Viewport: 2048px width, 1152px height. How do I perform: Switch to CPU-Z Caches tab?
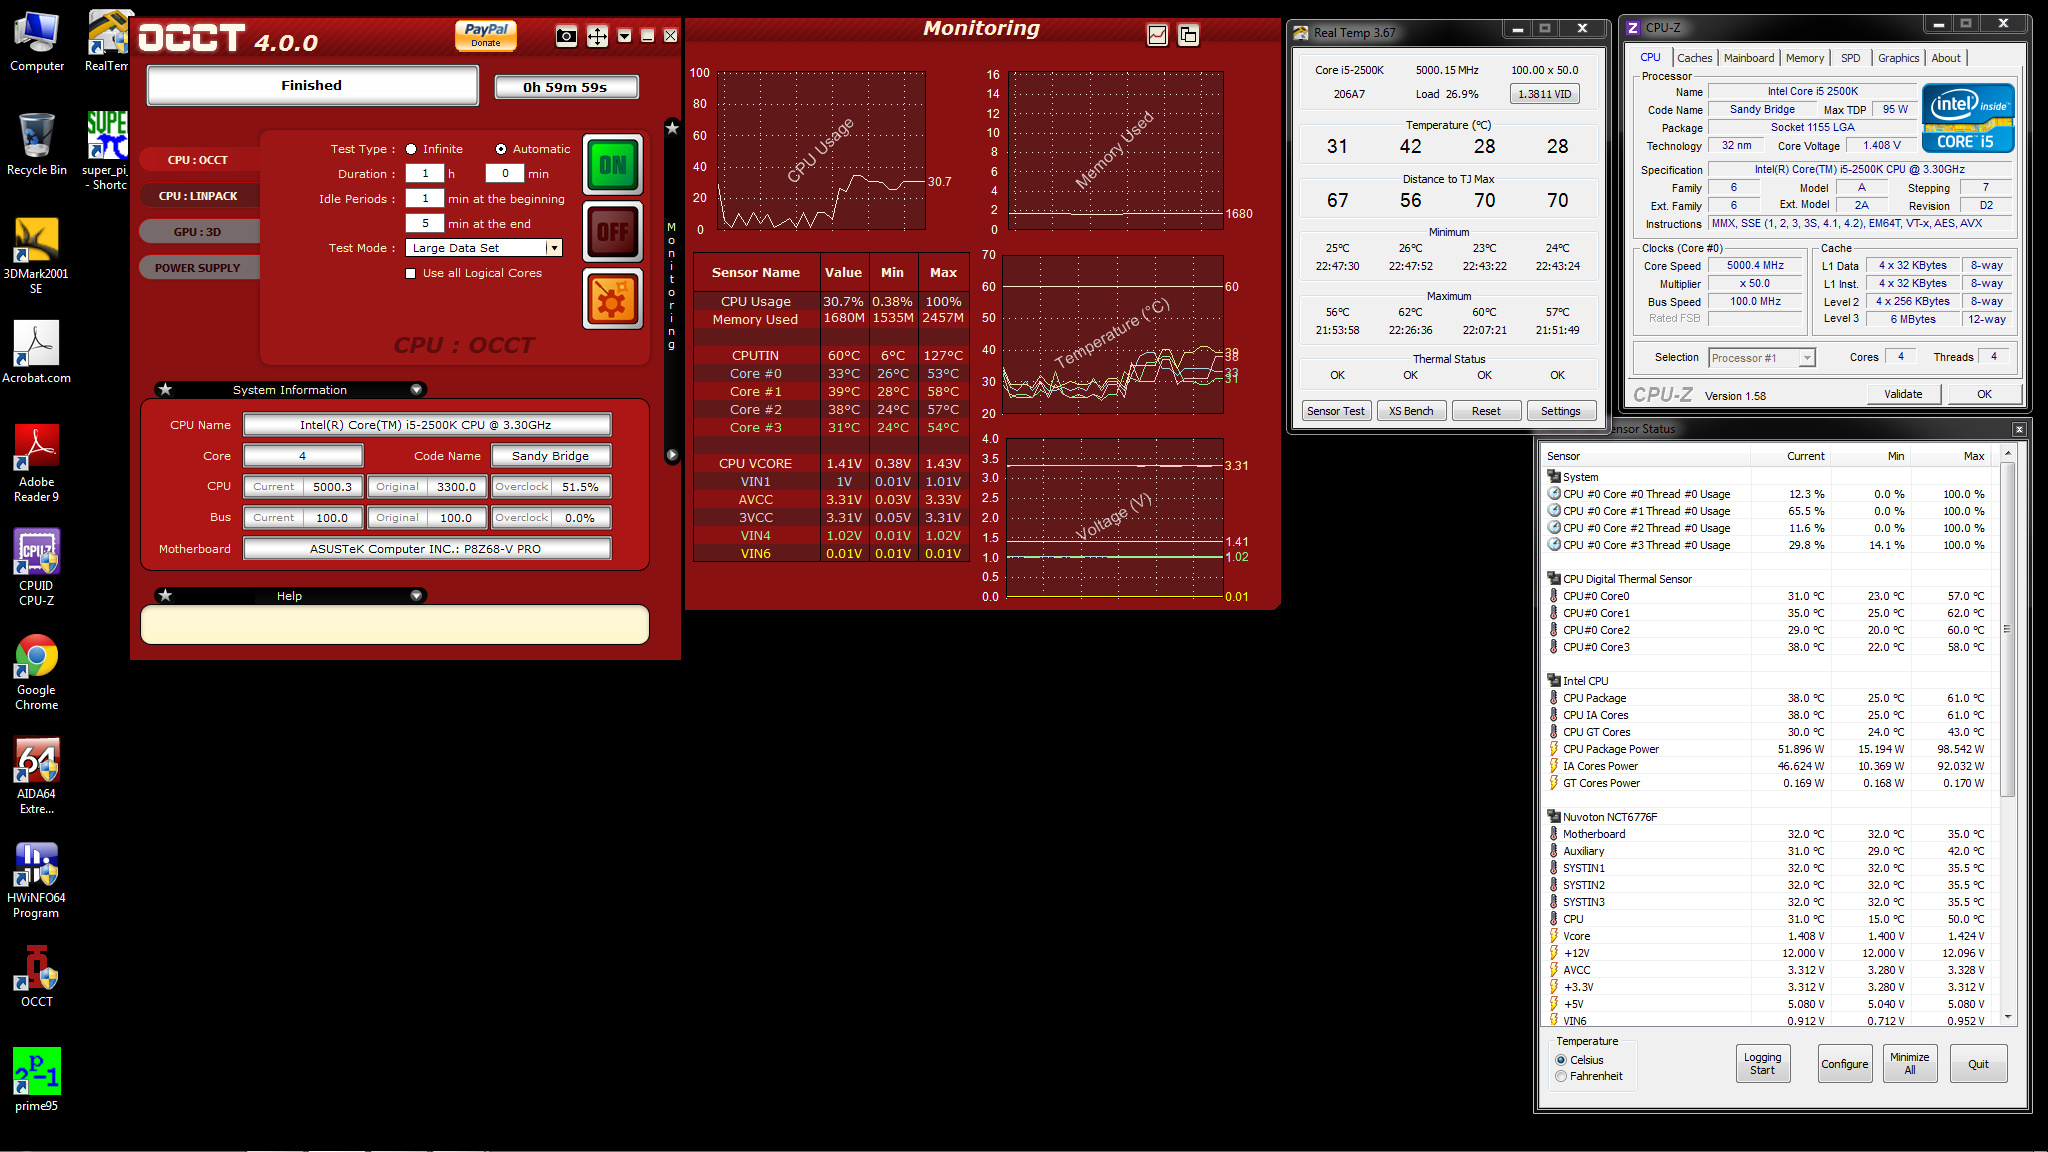pos(1694,58)
